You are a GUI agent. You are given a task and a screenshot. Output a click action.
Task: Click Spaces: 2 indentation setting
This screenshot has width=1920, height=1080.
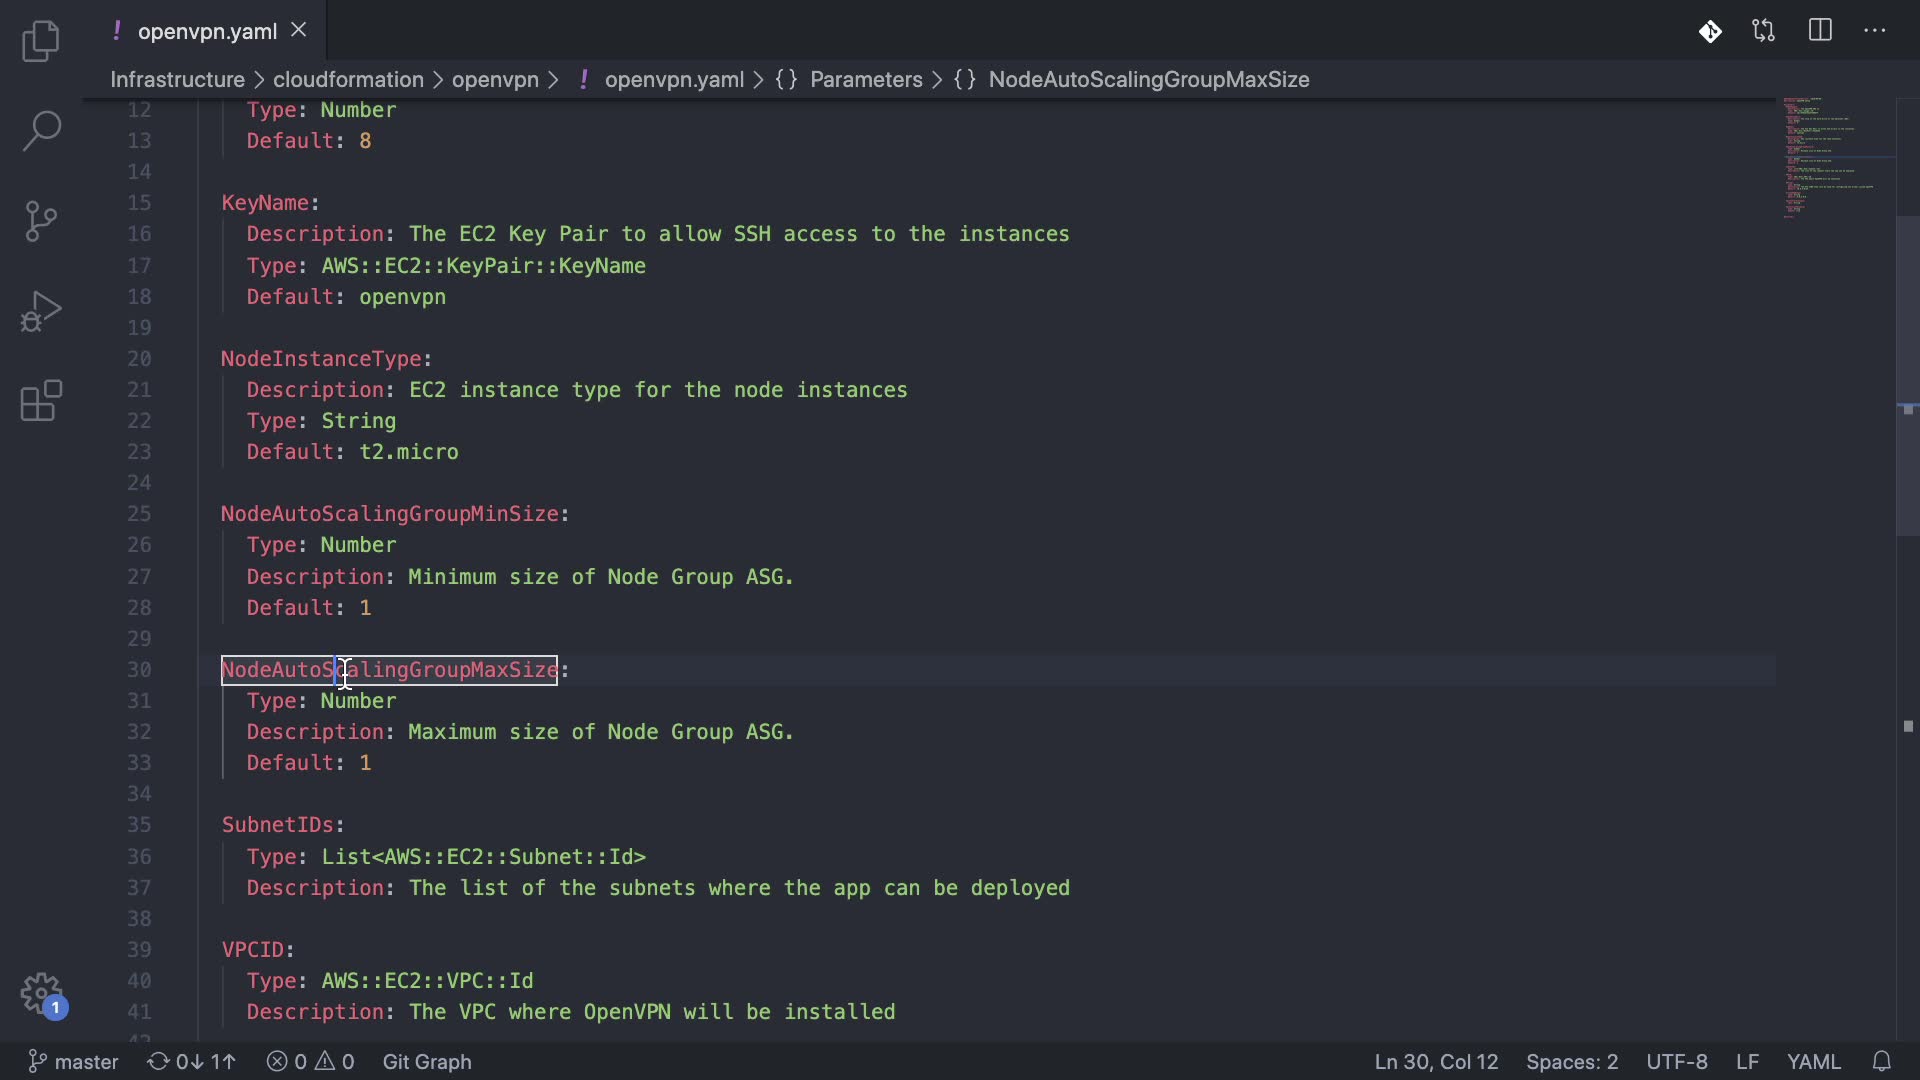pos(1571,1061)
